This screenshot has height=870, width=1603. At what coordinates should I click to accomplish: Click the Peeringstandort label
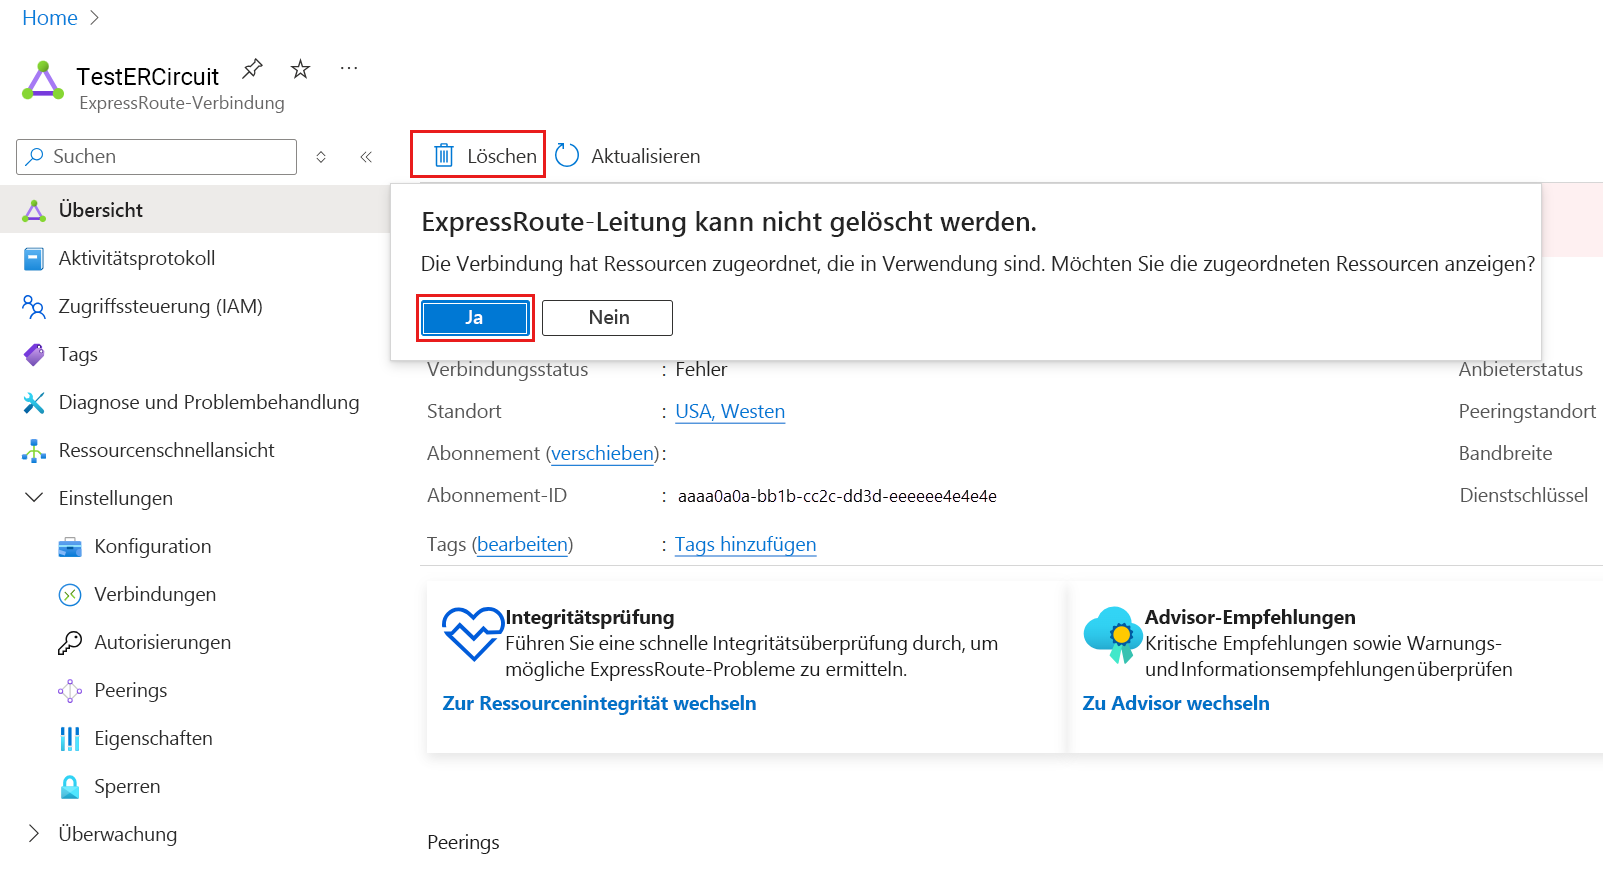[1527, 412]
